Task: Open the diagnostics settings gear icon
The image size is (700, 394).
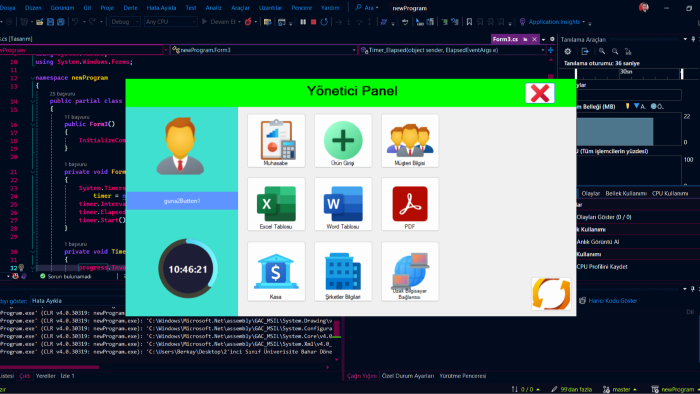Action: pos(568,51)
